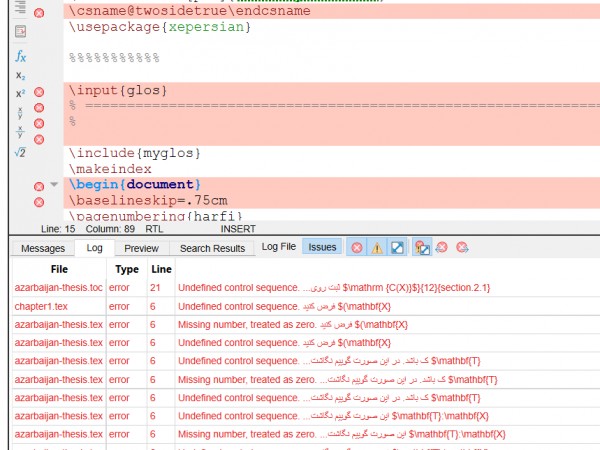600x450 pixels.
Task: Insert square root symbol
Action: click(x=20, y=152)
